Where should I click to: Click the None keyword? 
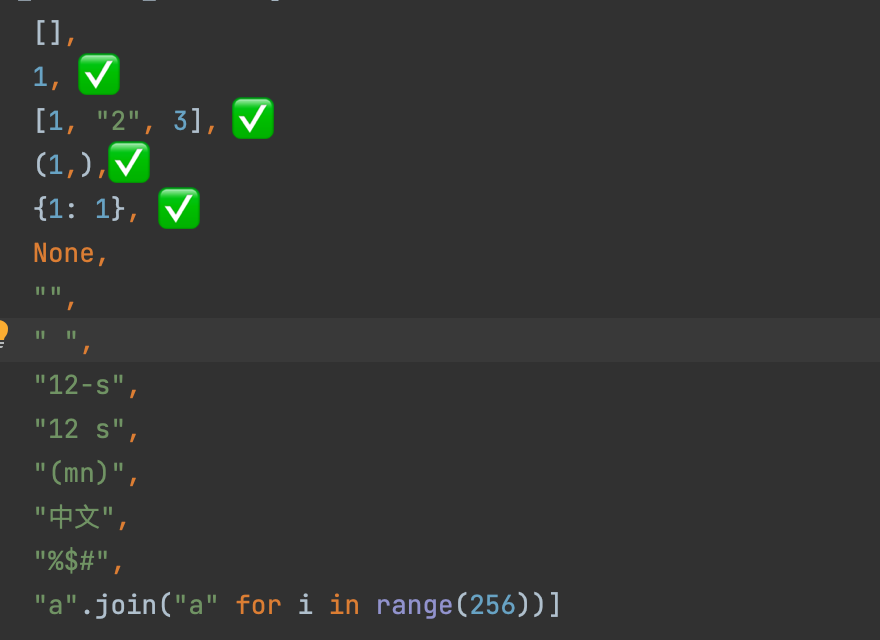point(62,252)
